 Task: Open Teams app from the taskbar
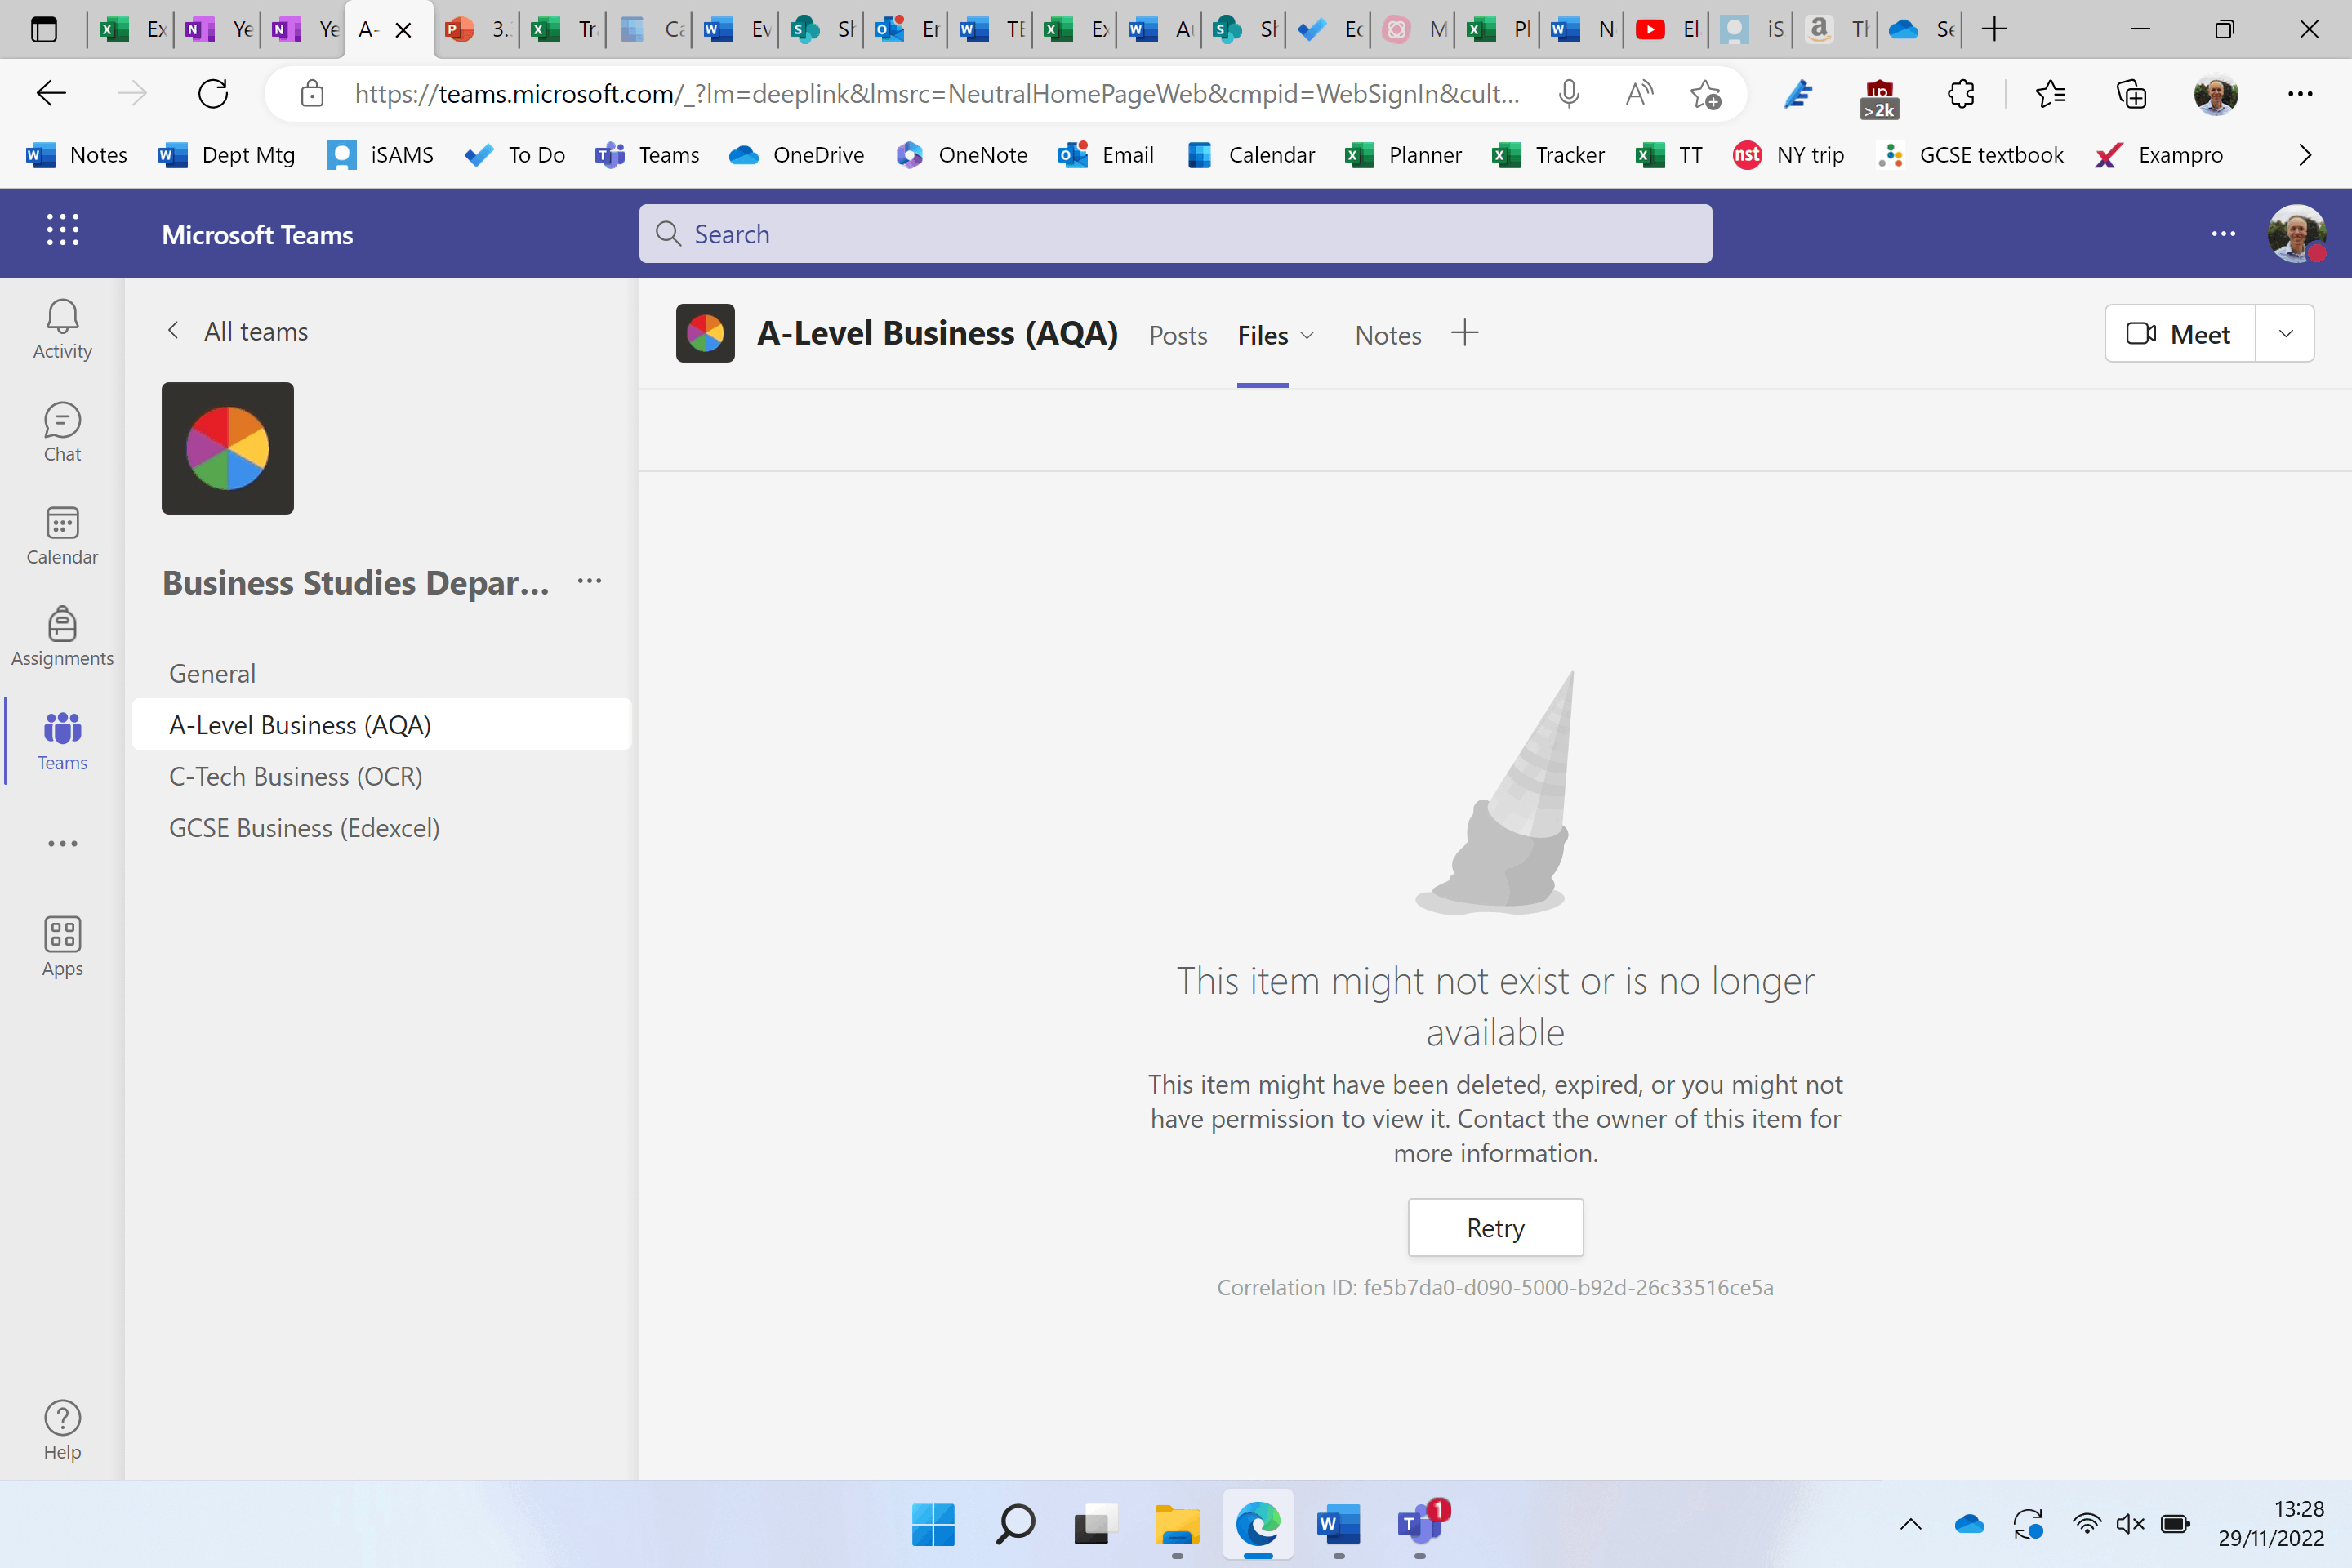point(1420,1524)
